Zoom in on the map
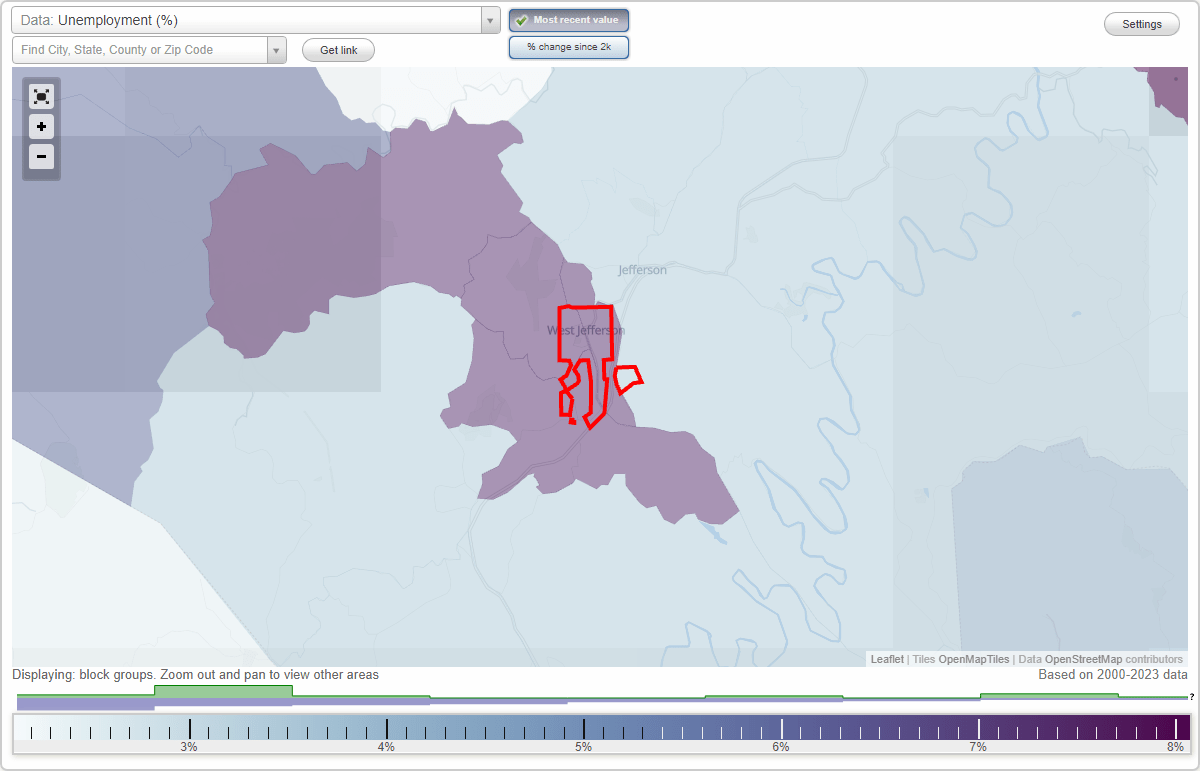Image resolution: width=1200 pixels, height=771 pixels. coord(41,127)
